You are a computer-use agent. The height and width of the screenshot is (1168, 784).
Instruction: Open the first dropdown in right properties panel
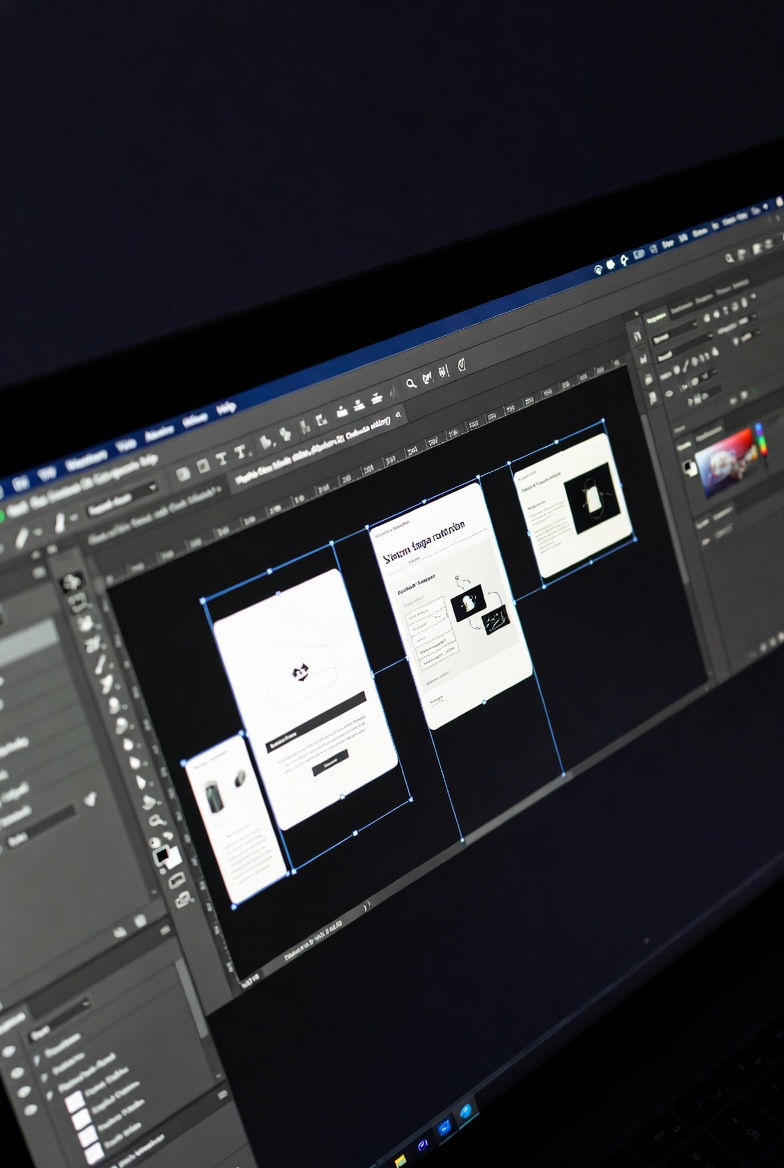[x=677, y=331]
